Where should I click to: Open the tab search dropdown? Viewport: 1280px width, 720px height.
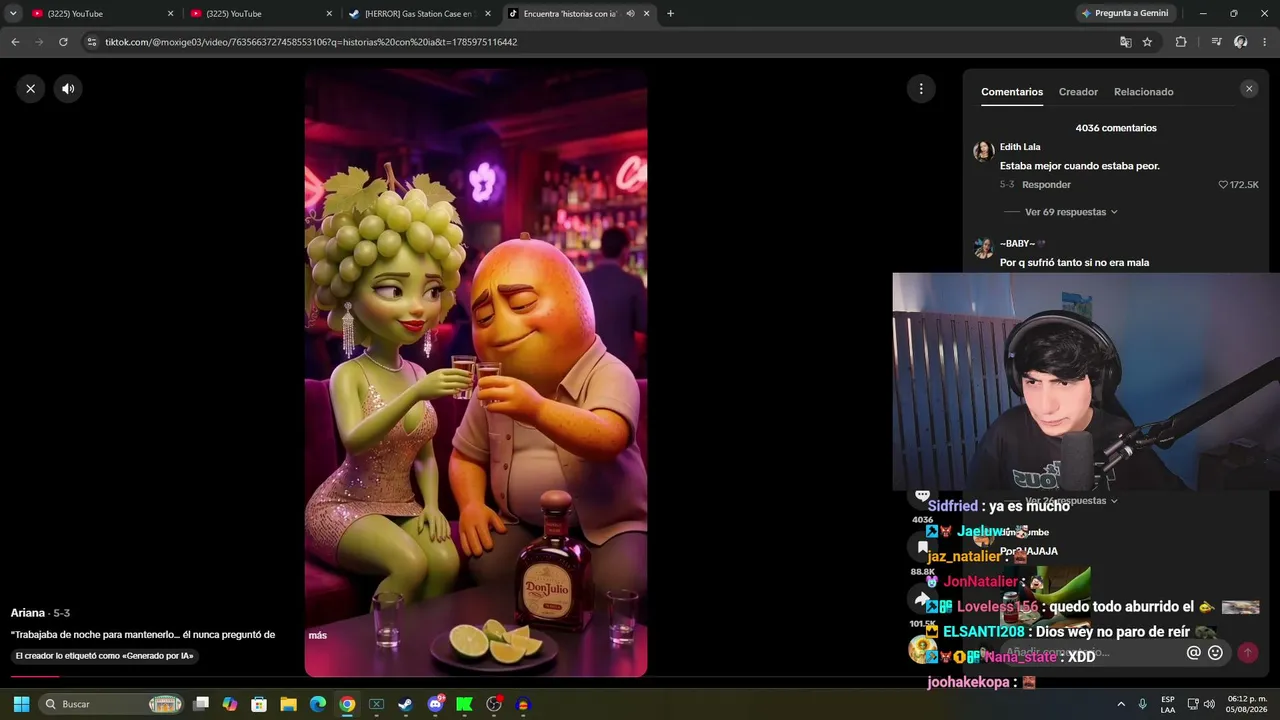tap(13, 14)
